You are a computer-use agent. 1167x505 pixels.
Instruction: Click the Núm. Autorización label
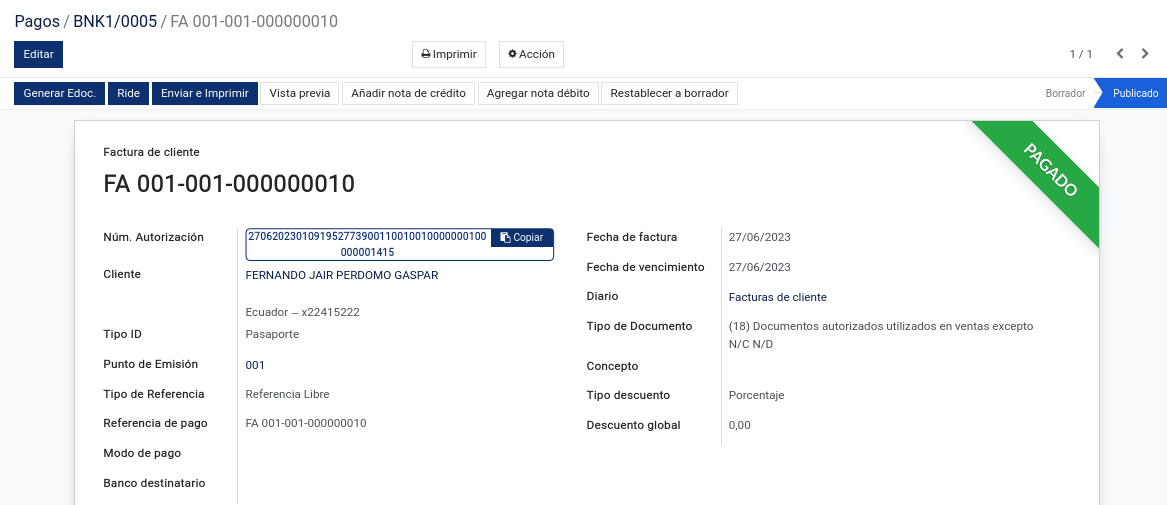153,237
